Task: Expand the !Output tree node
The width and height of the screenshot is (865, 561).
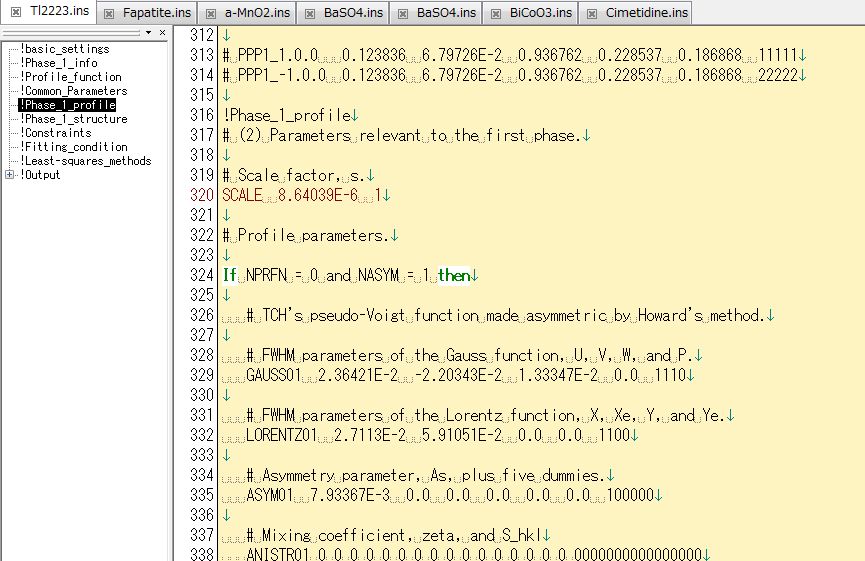Action: click(x=10, y=175)
